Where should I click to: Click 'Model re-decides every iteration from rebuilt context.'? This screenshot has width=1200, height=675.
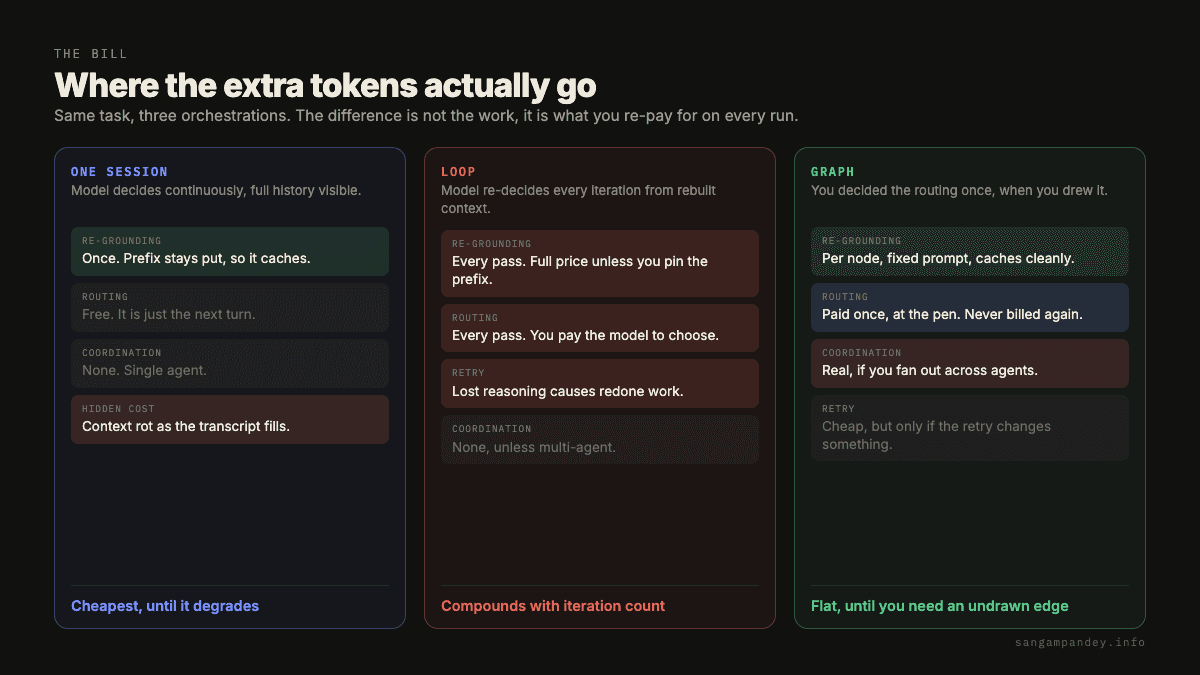pos(578,199)
